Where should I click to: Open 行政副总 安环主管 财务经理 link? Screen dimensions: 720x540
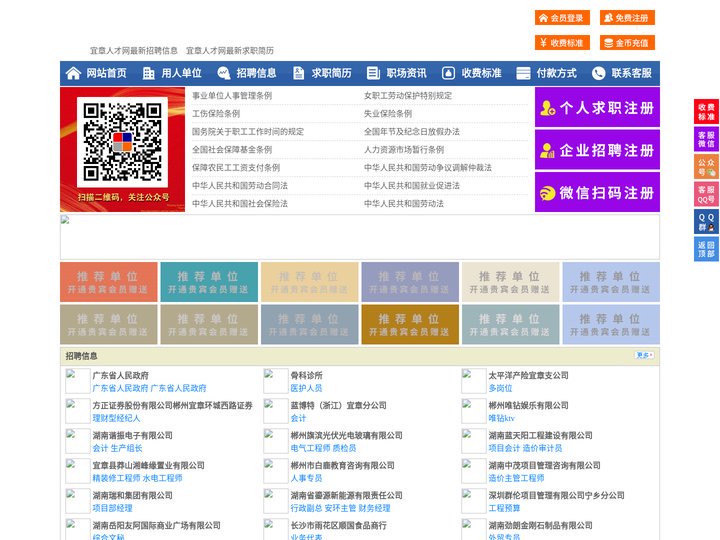pos(340,508)
